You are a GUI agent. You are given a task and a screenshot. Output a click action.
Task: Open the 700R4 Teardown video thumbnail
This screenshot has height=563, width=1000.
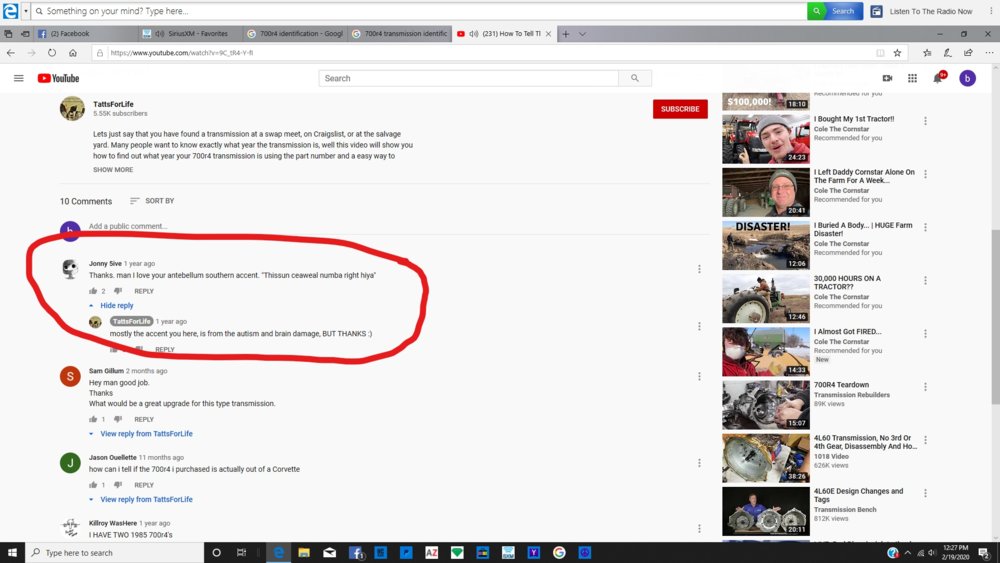tap(765, 405)
